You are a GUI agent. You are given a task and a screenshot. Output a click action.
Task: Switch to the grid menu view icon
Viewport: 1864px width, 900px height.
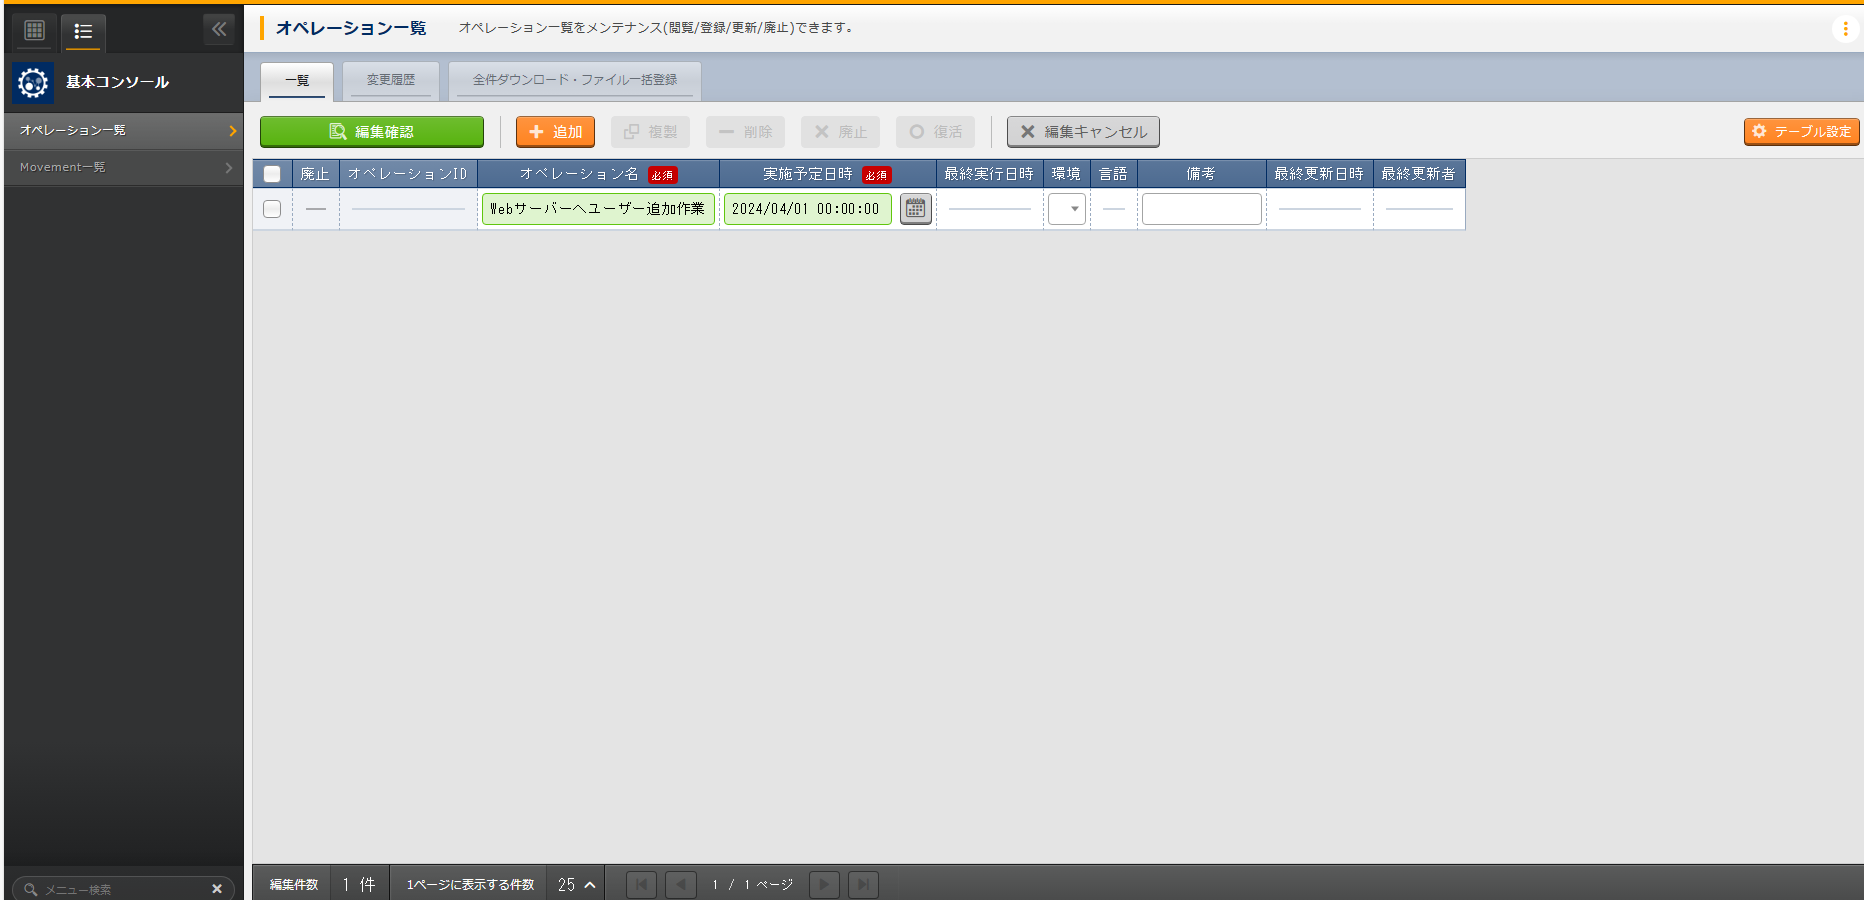coord(33,31)
